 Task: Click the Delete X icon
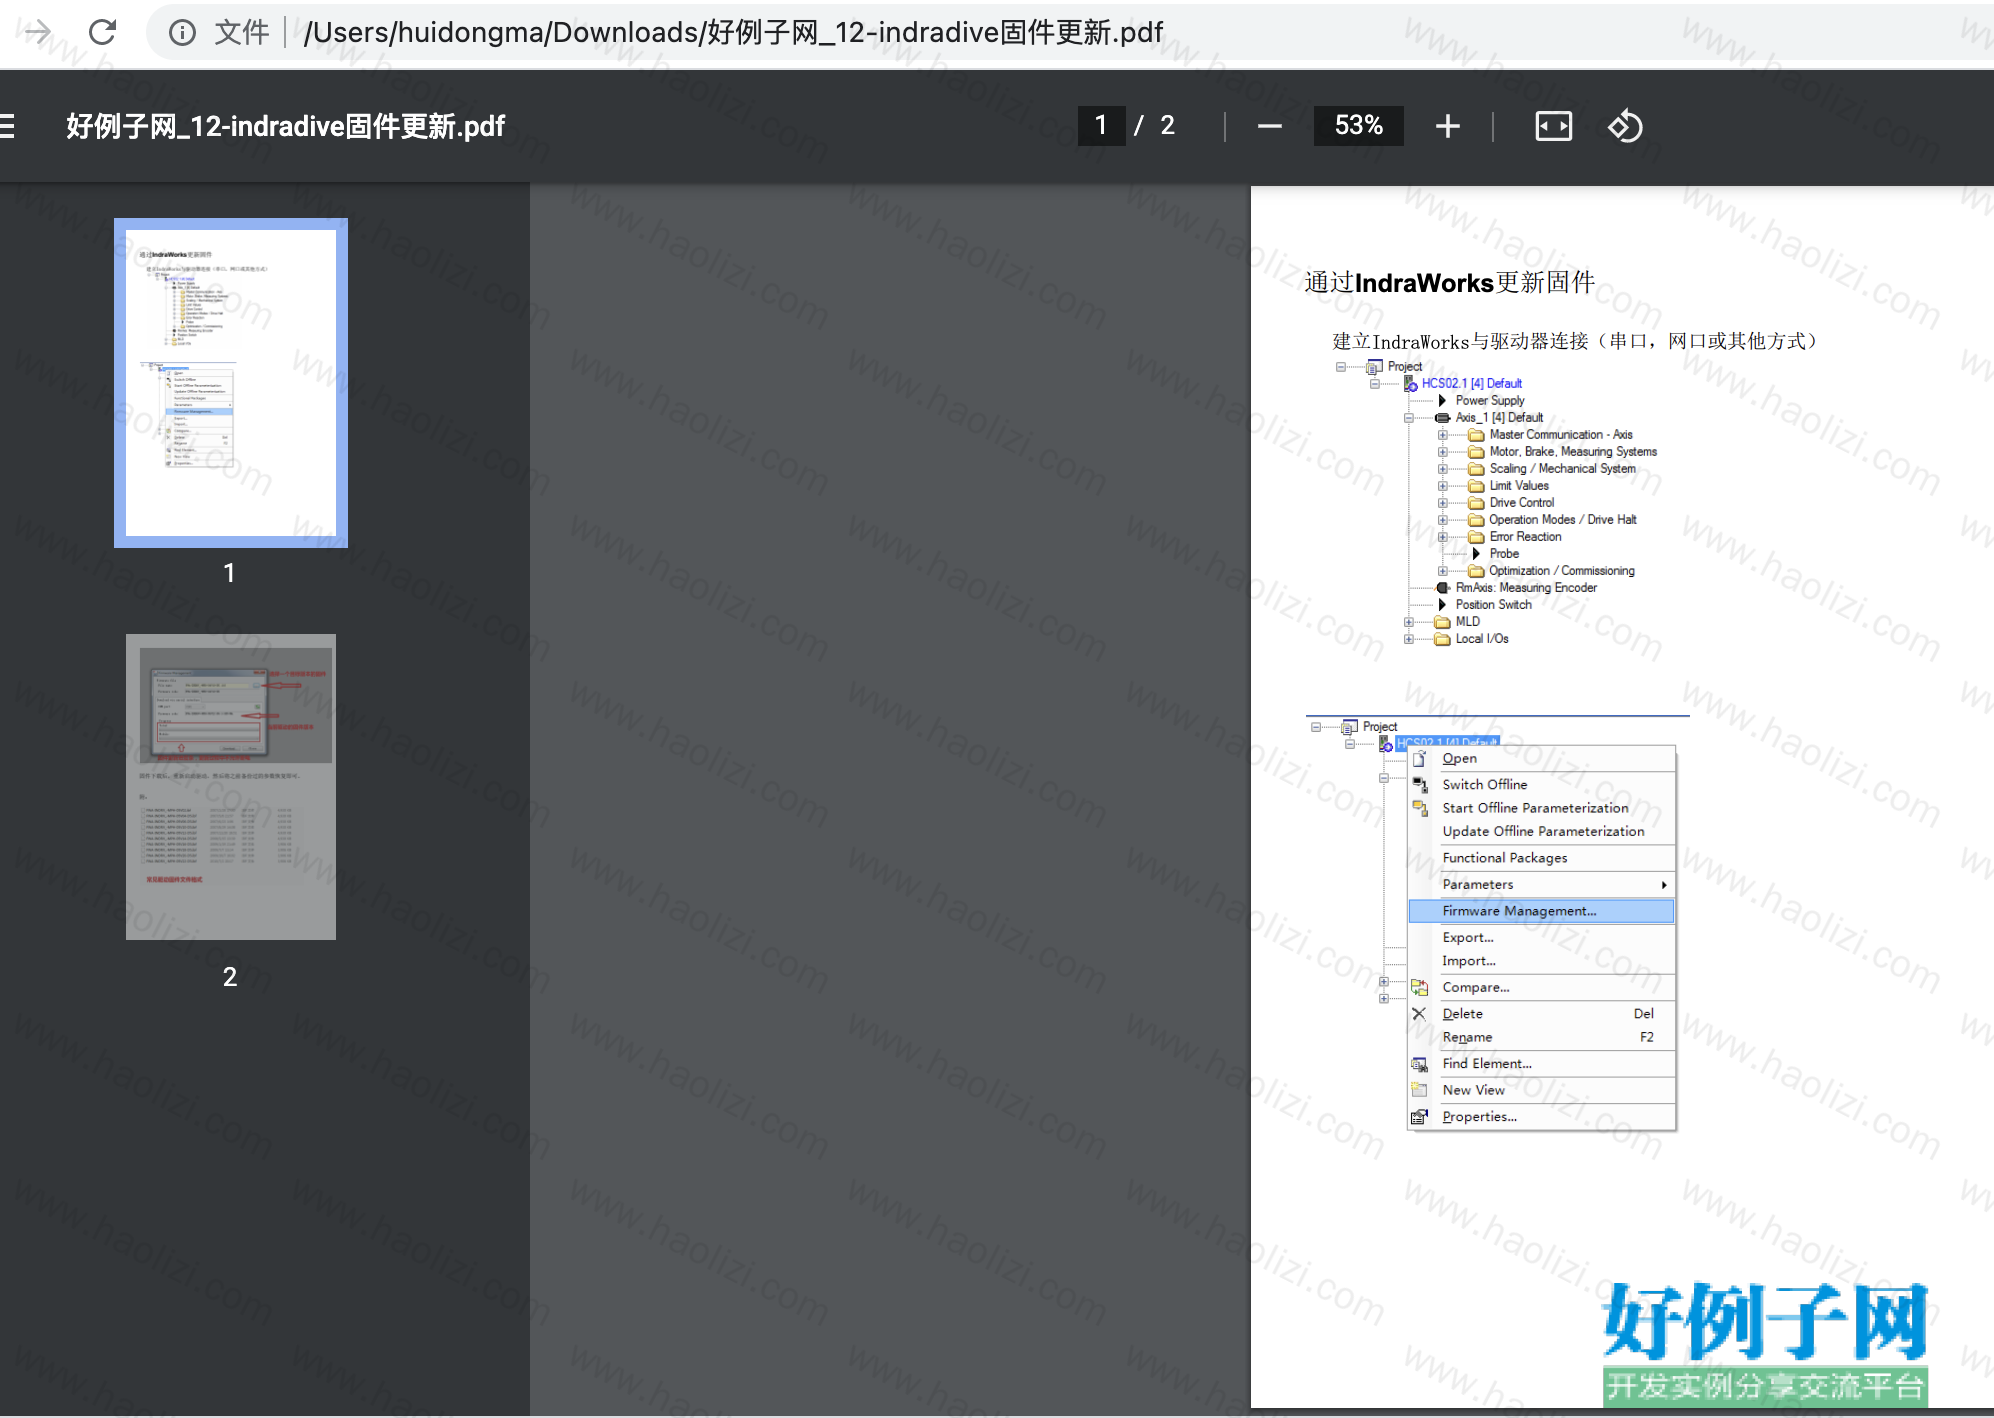1419,1014
